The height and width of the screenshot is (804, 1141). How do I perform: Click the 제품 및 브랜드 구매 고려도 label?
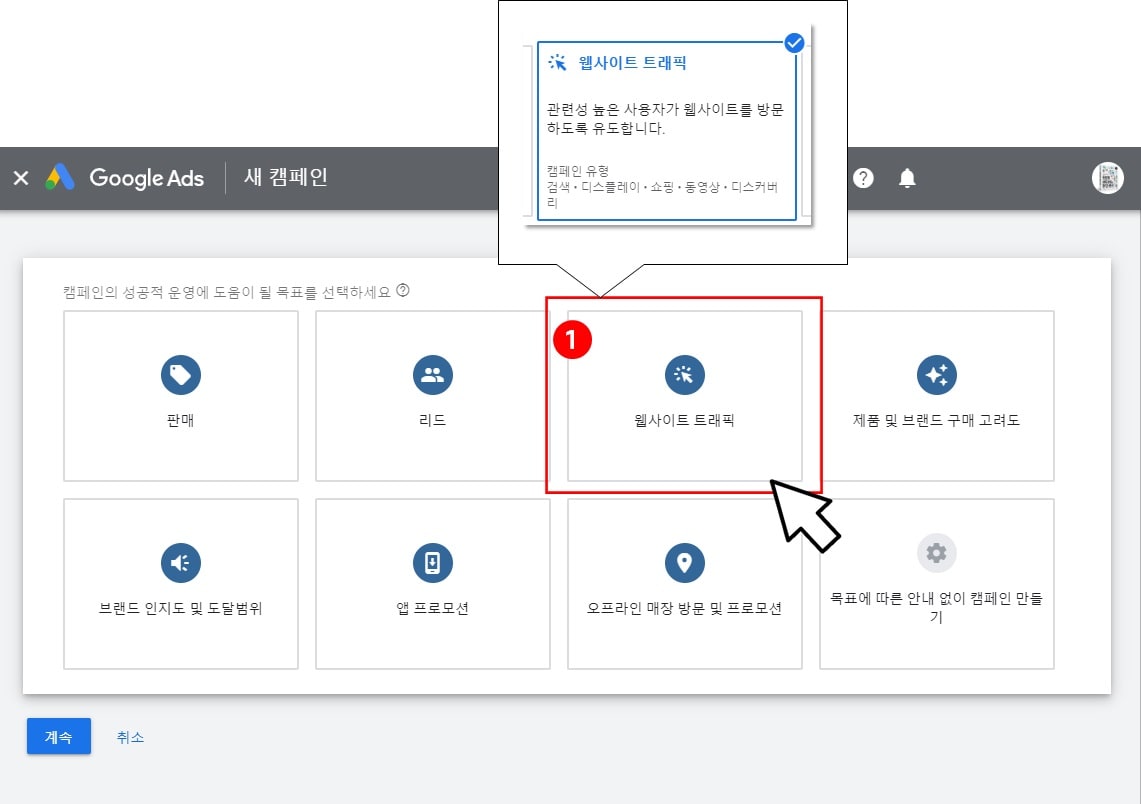pyautogui.click(x=937, y=420)
